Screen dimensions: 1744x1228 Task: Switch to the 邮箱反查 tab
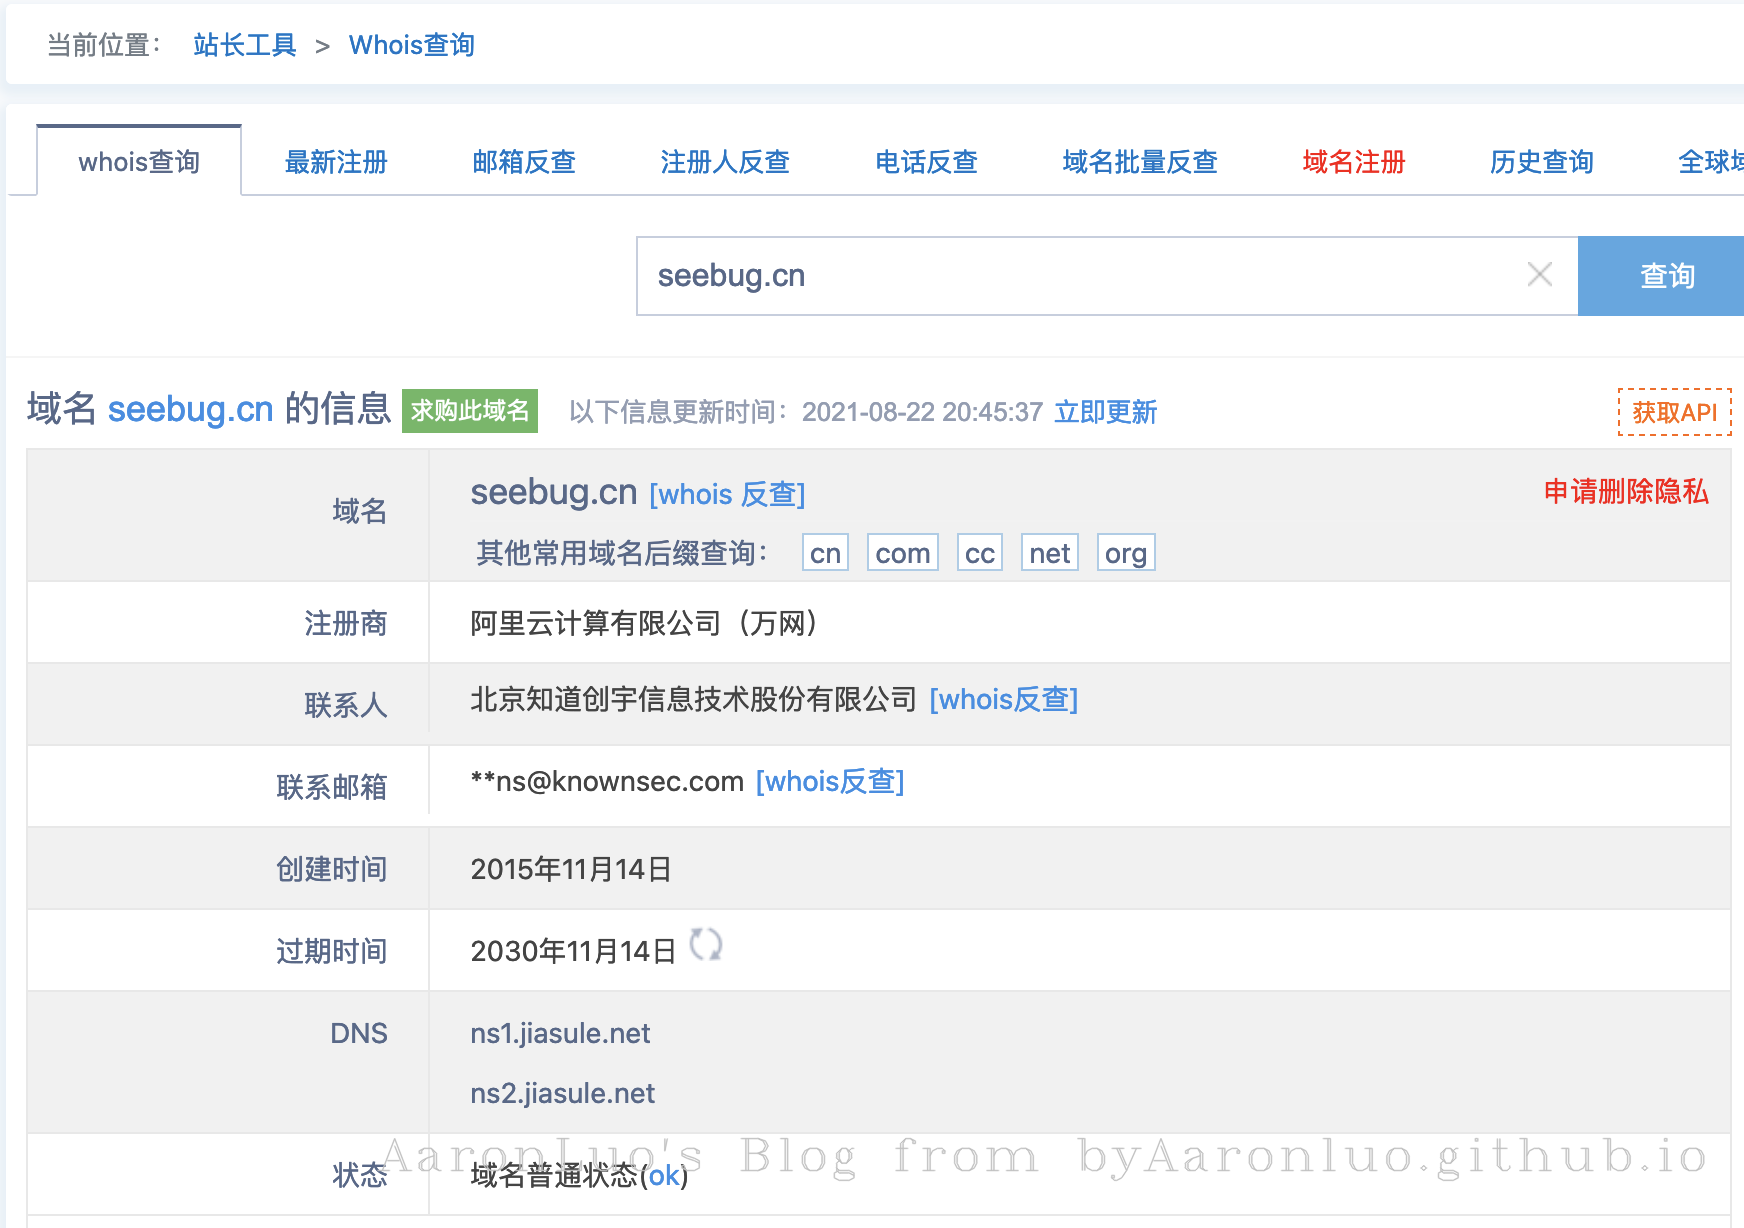(524, 162)
